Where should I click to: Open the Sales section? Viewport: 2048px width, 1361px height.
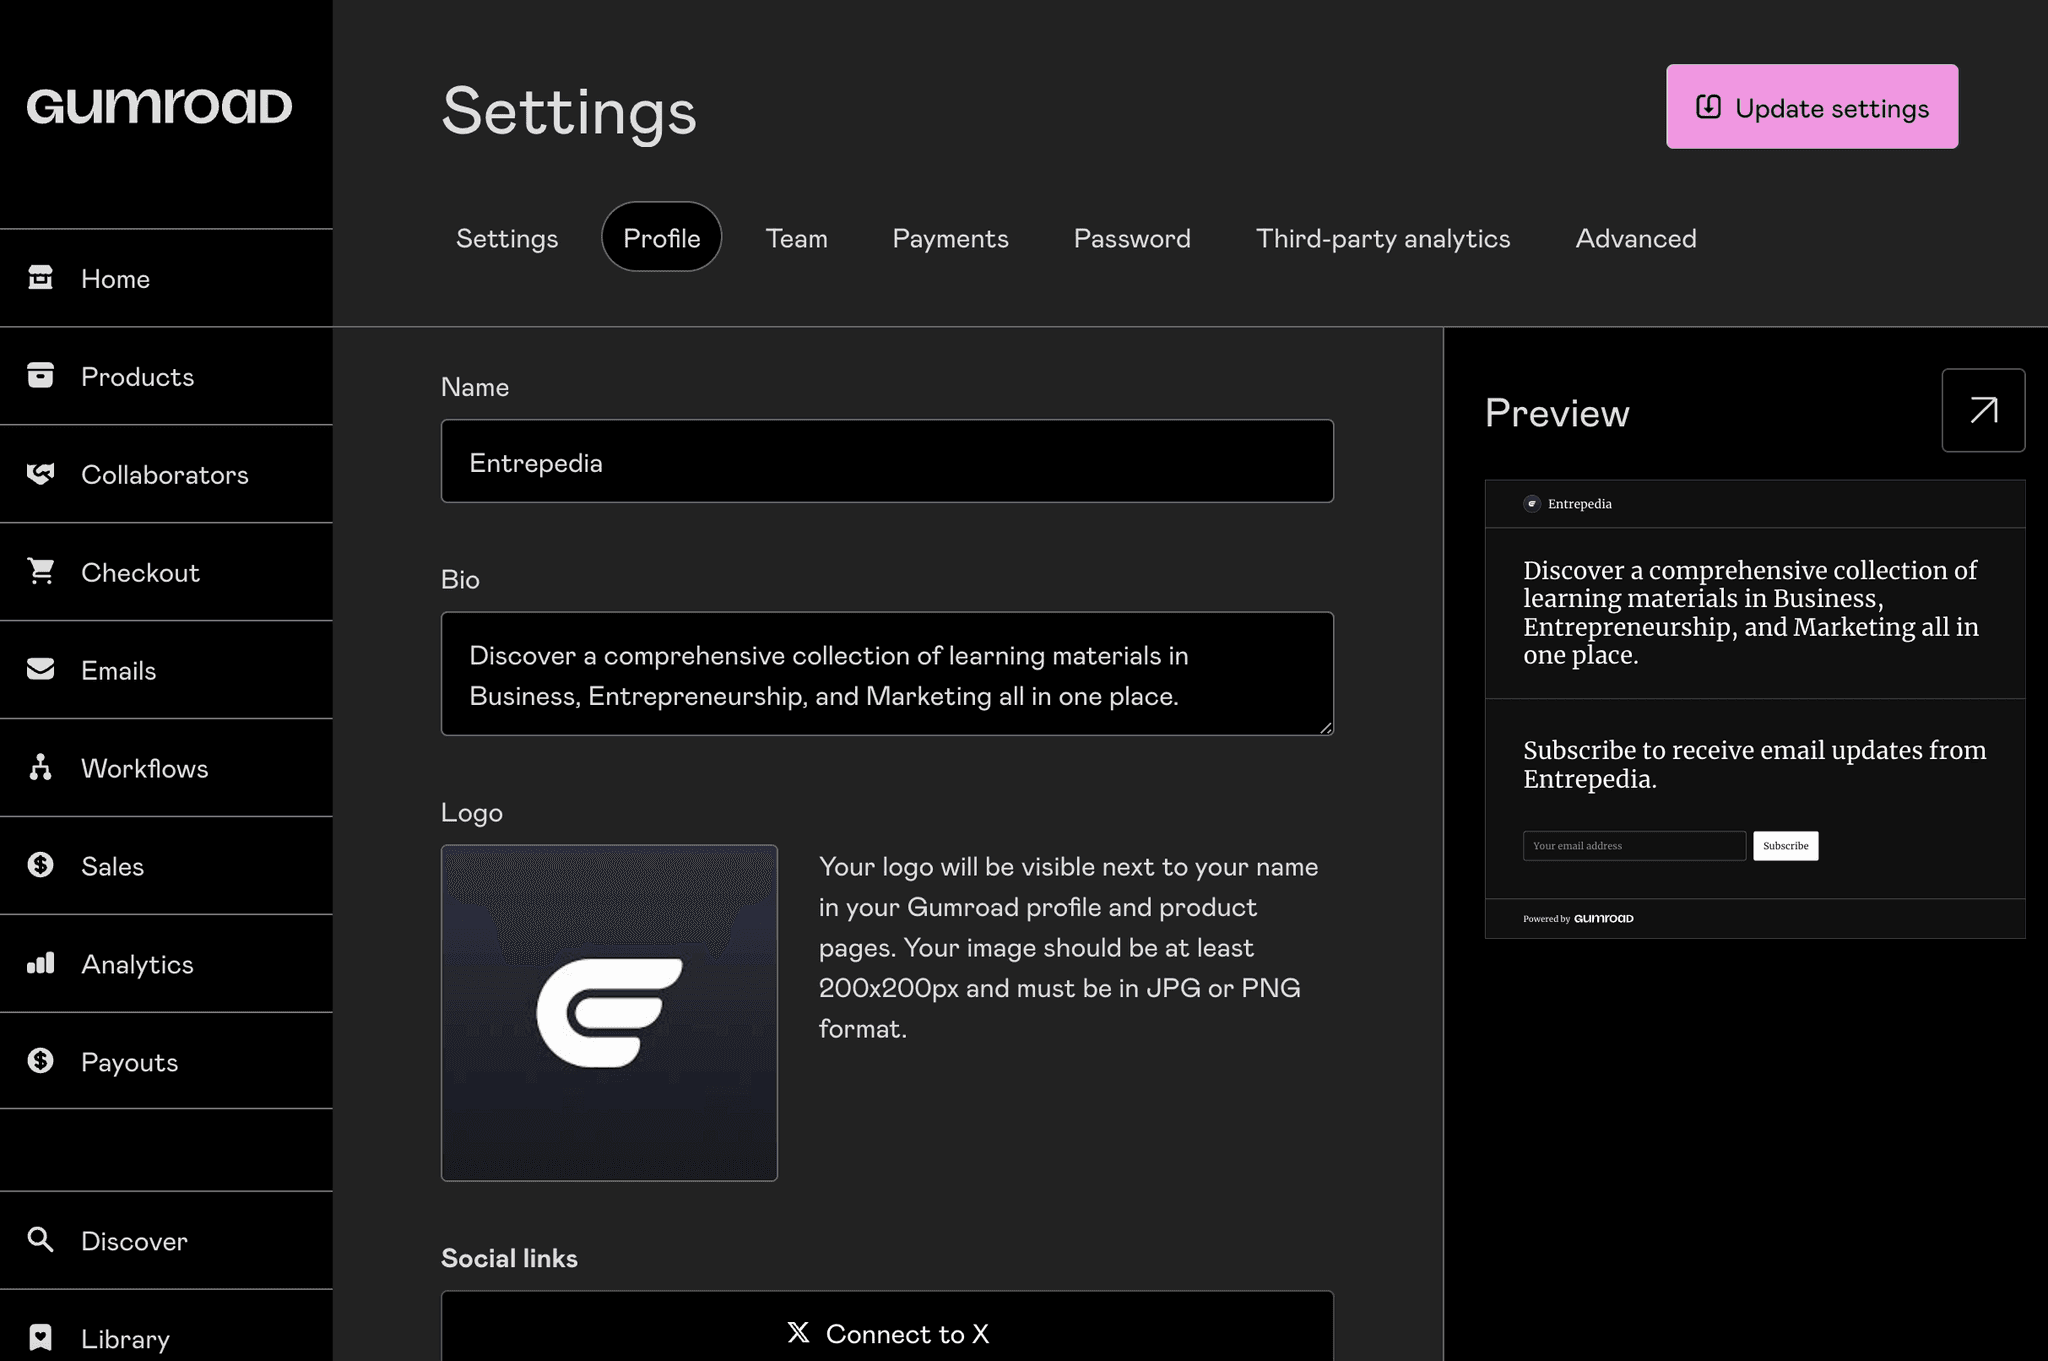pos(111,866)
